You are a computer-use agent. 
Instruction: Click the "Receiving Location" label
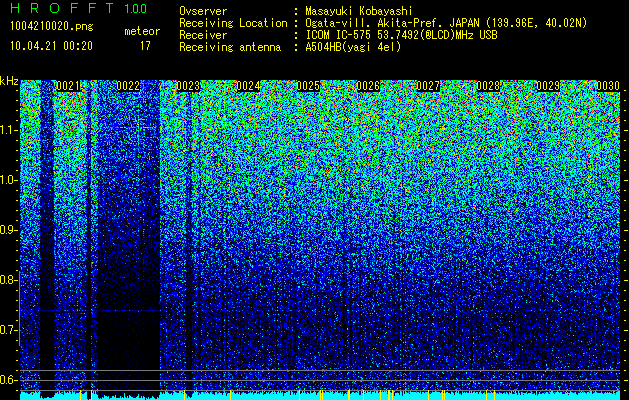click(x=233, y=23)
